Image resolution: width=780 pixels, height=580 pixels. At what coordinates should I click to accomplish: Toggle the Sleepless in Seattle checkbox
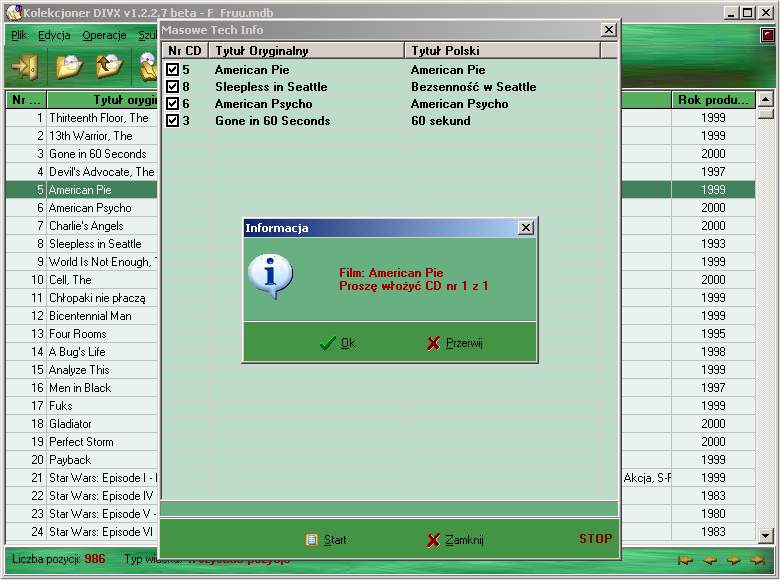click(x=172, y=87)
